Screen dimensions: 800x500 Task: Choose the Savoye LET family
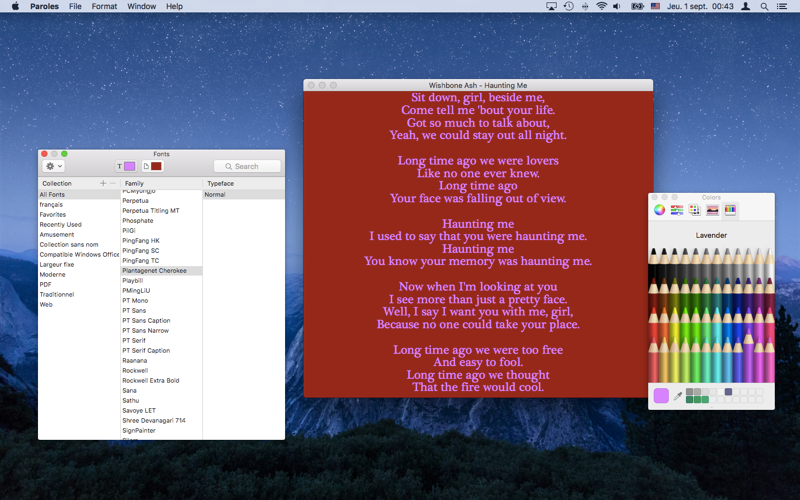161,410
